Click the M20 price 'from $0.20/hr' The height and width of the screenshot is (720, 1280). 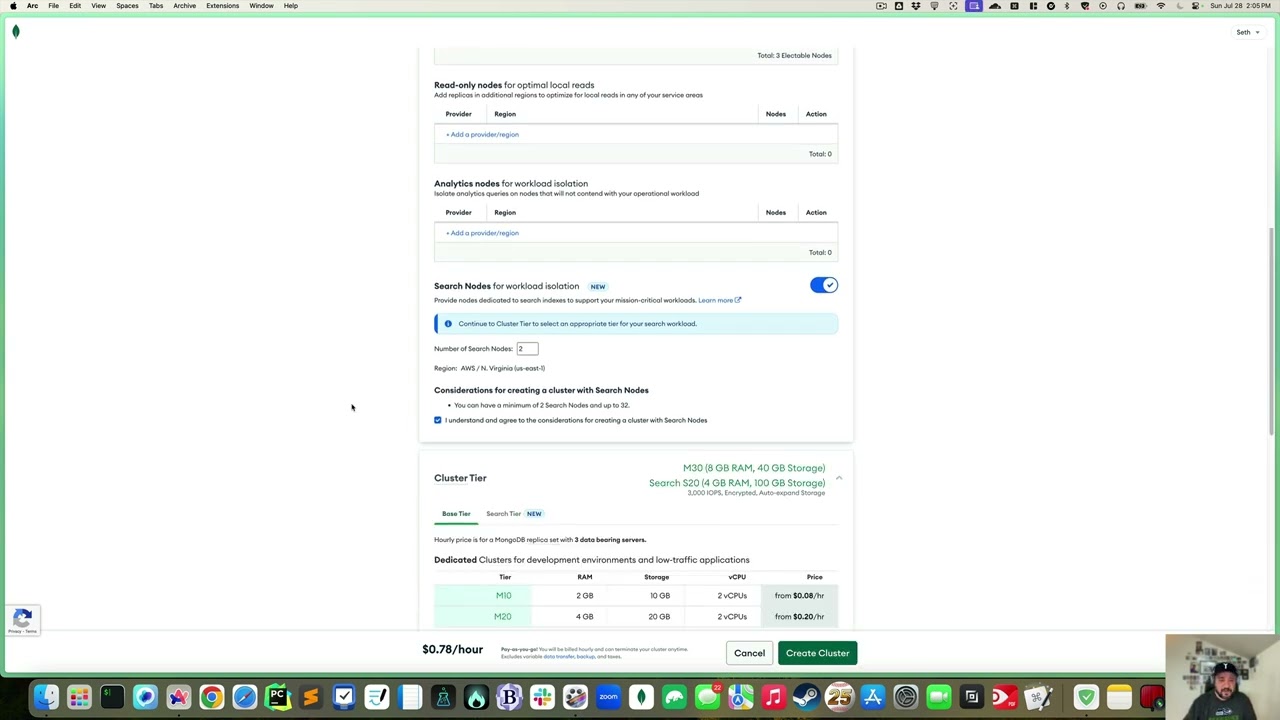click(799, 617)
